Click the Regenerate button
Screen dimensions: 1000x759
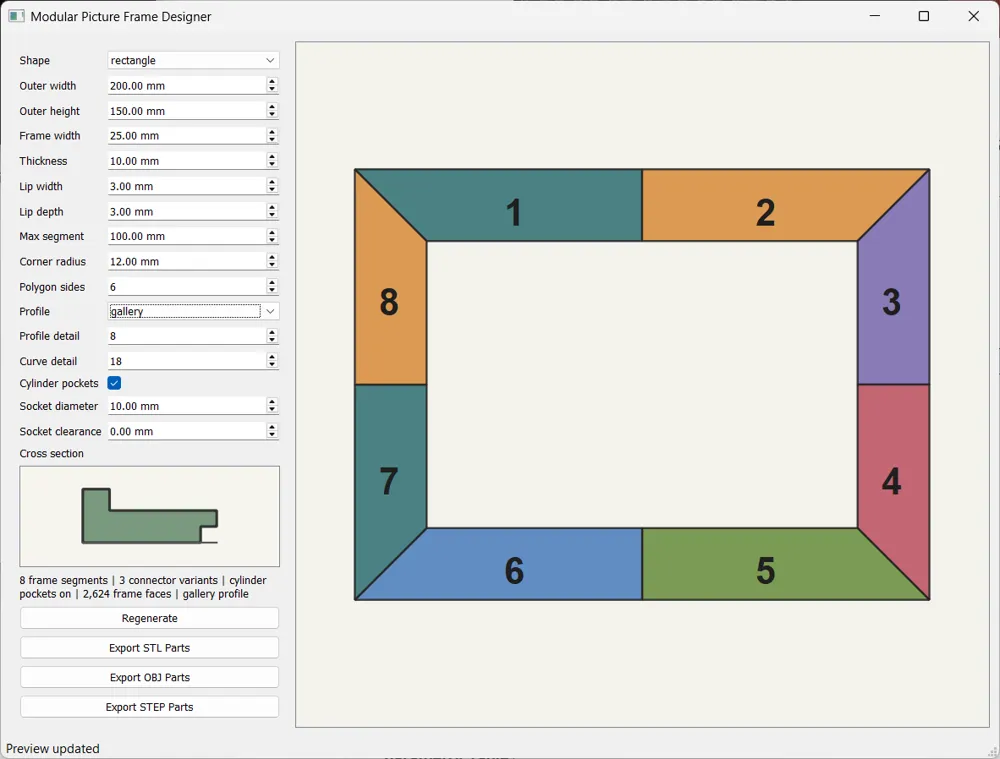pos(149,618)
